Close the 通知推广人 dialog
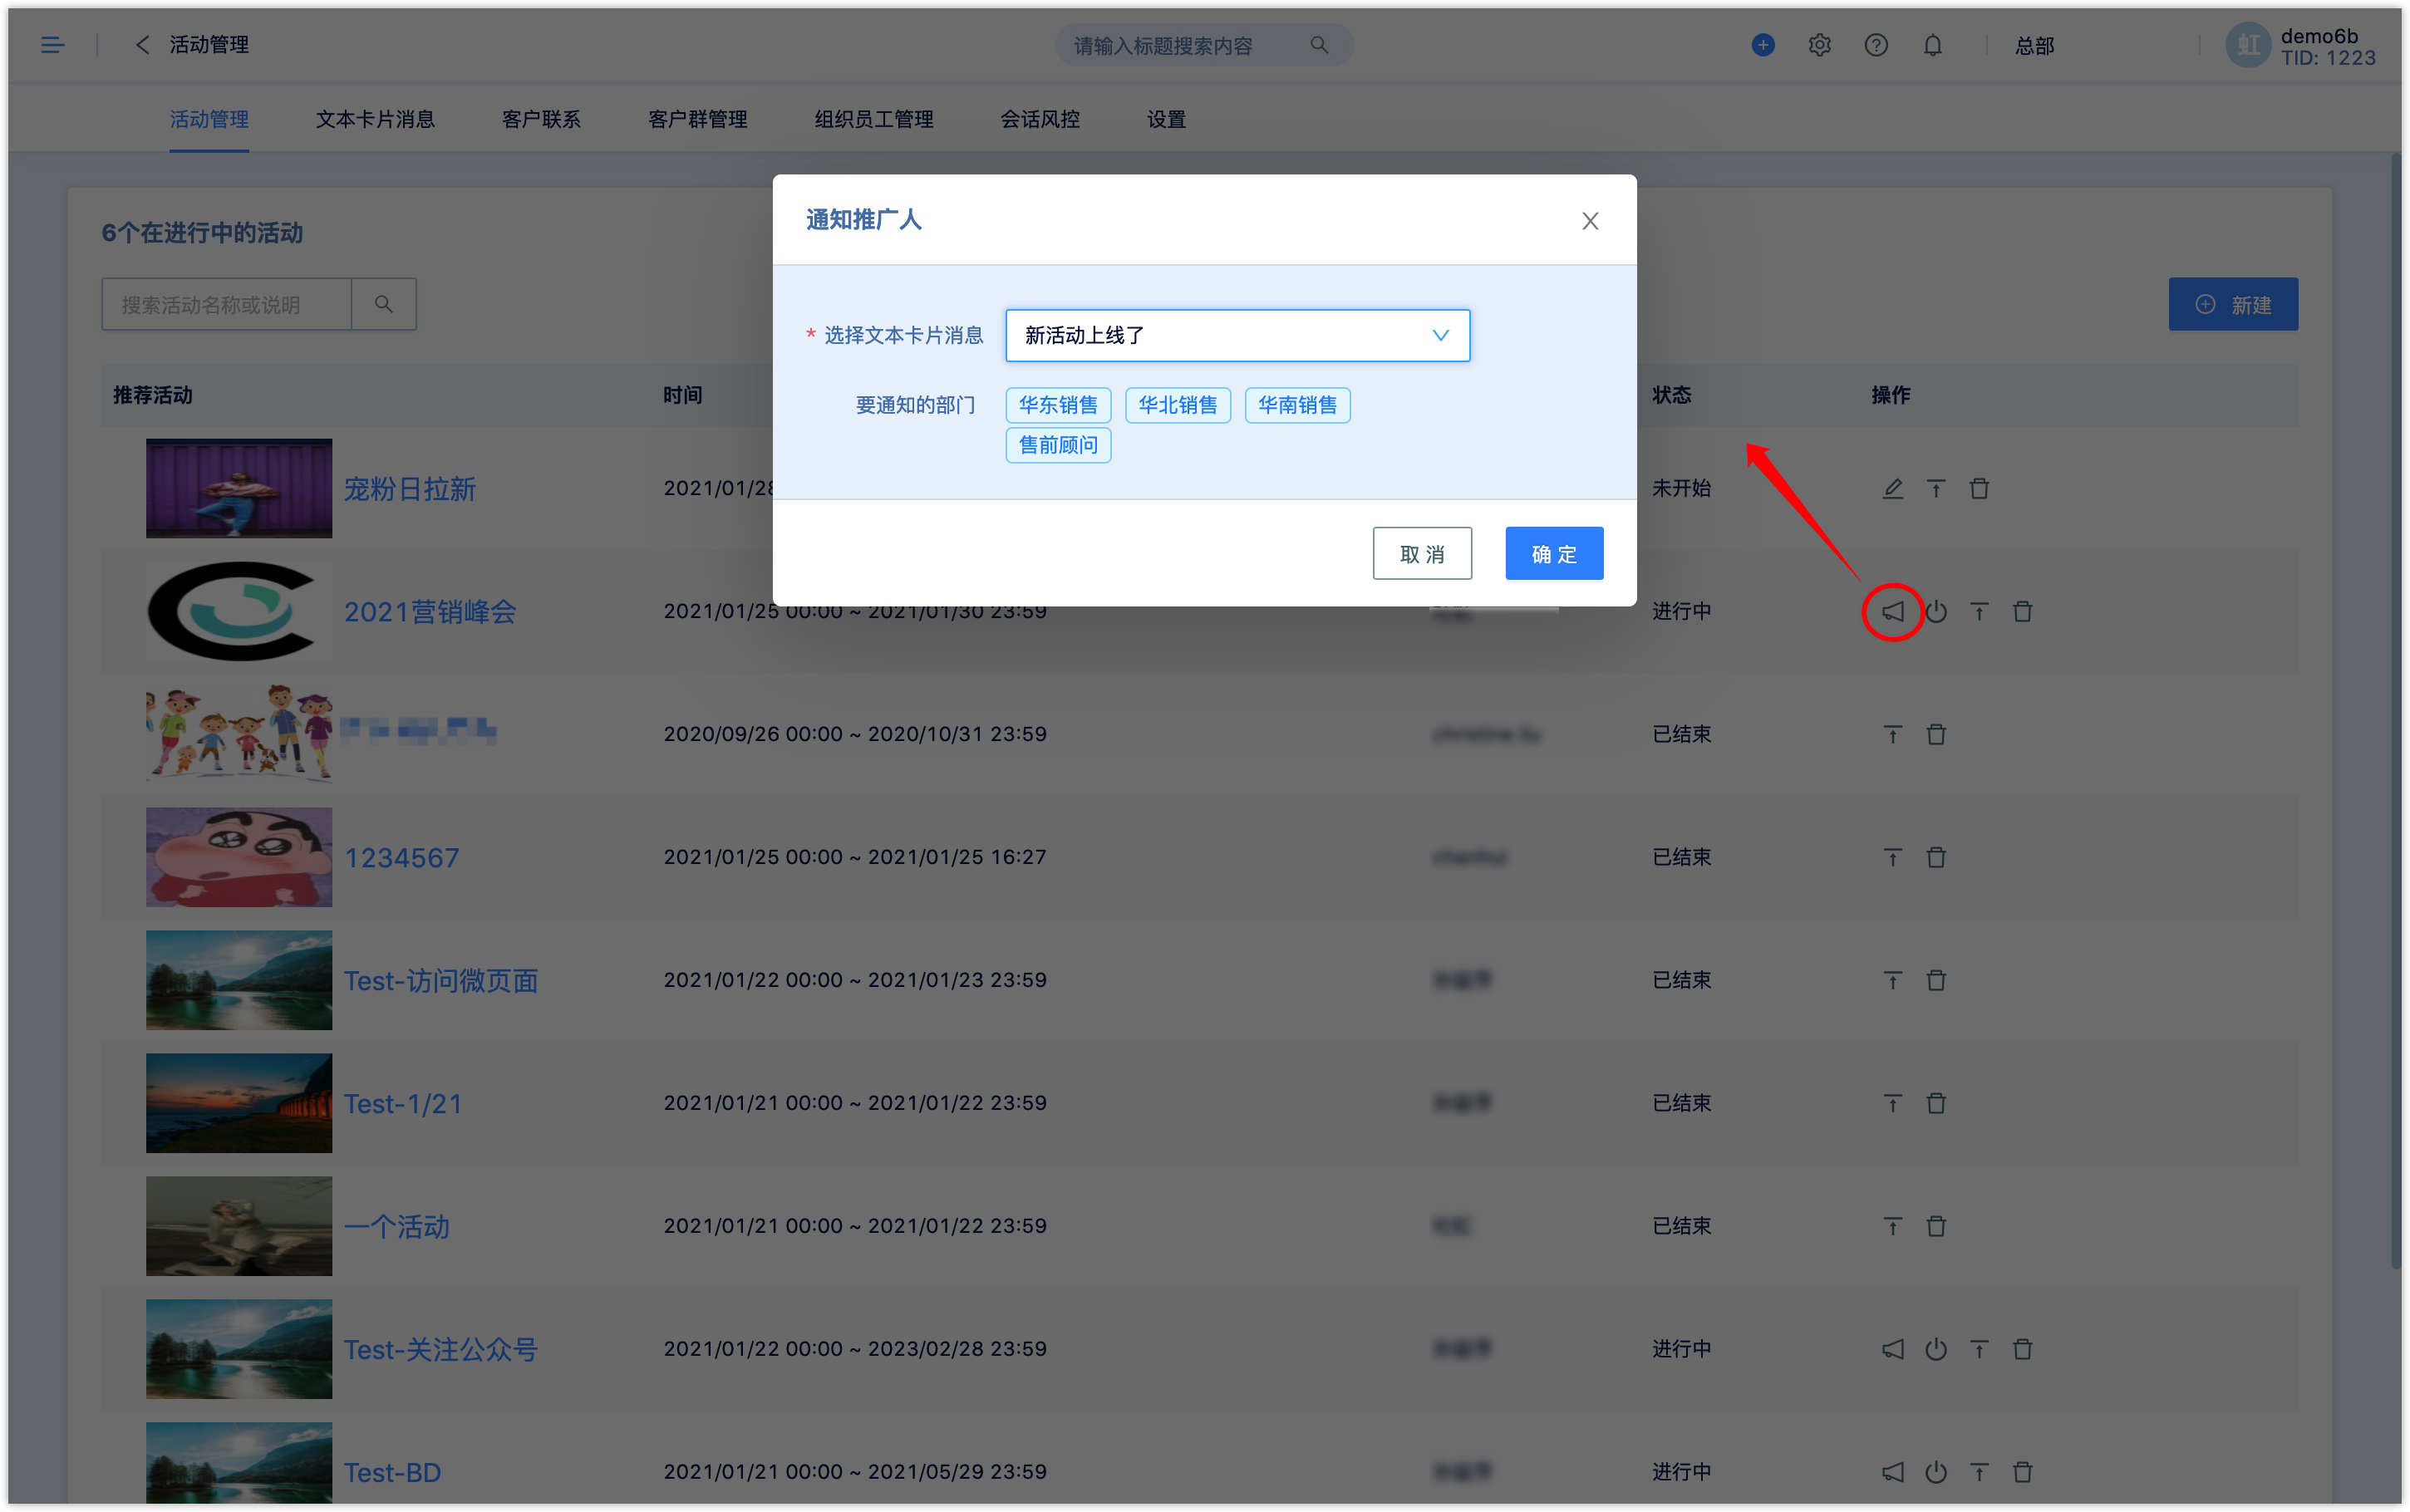Image resolution: width=2410 pixels, height=1512 pixels. tap(1590, 221)
